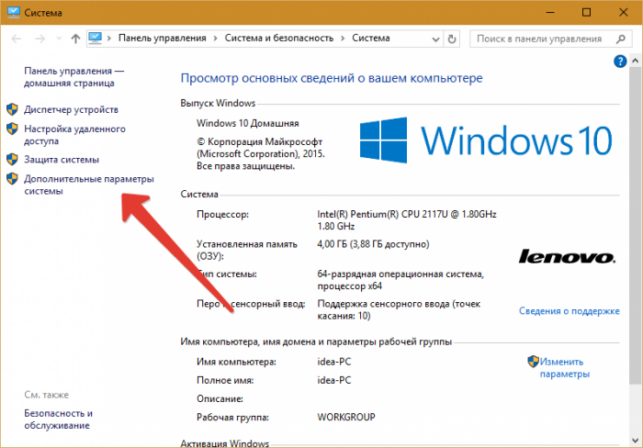
Task: Expand the address bar history dropdown
Action: 436,39
